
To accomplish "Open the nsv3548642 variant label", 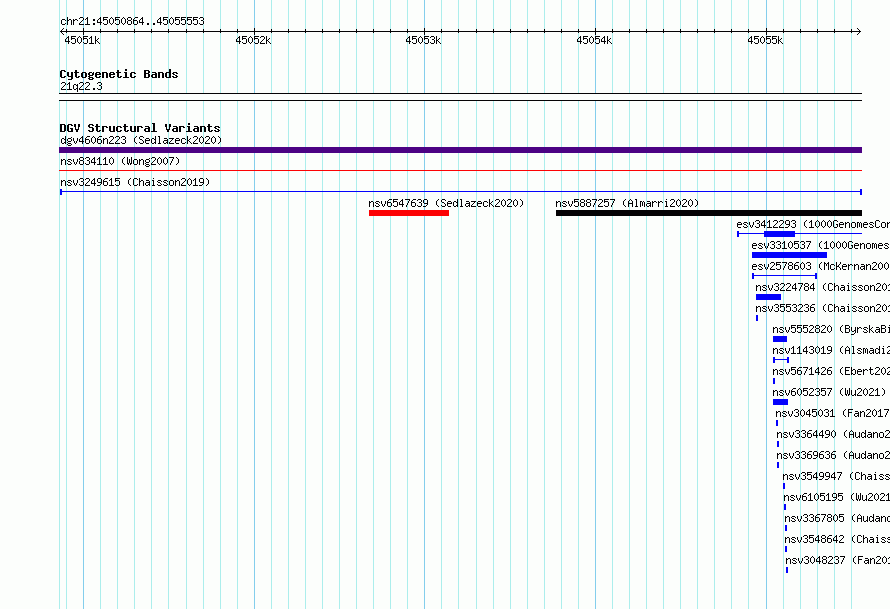I will [x=837, y=539].
